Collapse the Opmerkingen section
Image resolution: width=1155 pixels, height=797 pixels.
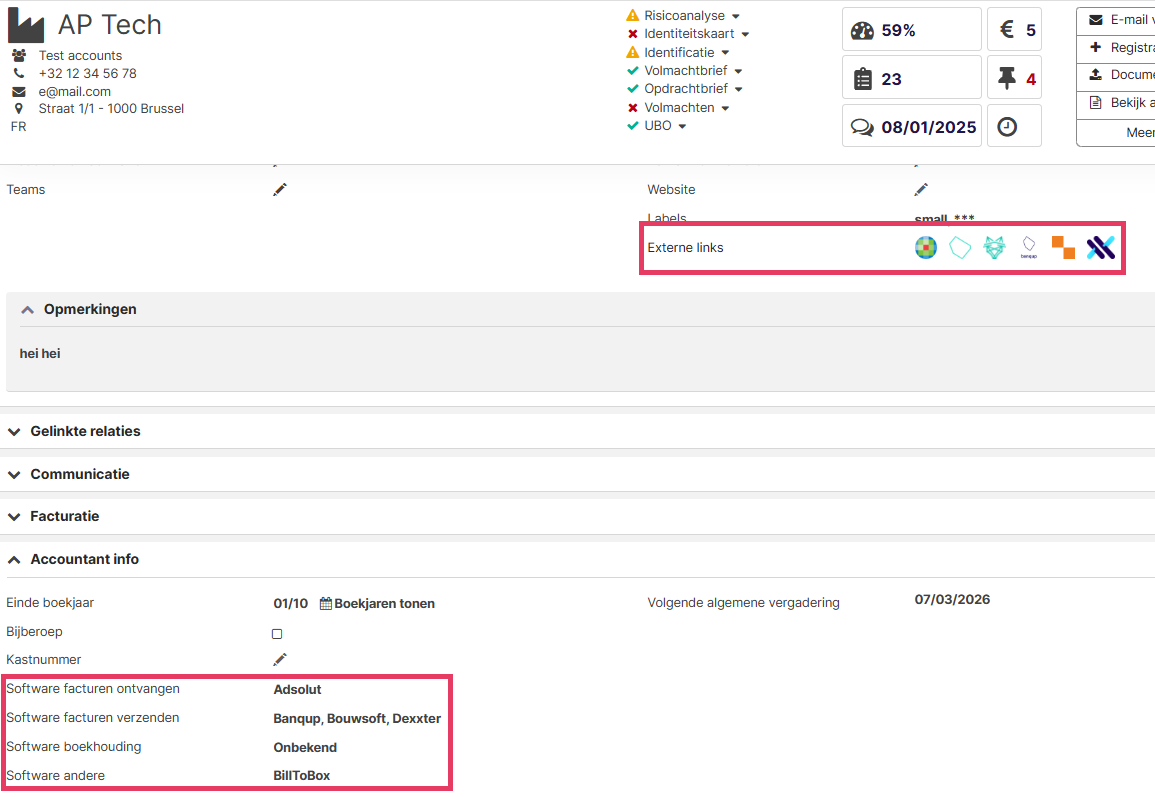27,310
